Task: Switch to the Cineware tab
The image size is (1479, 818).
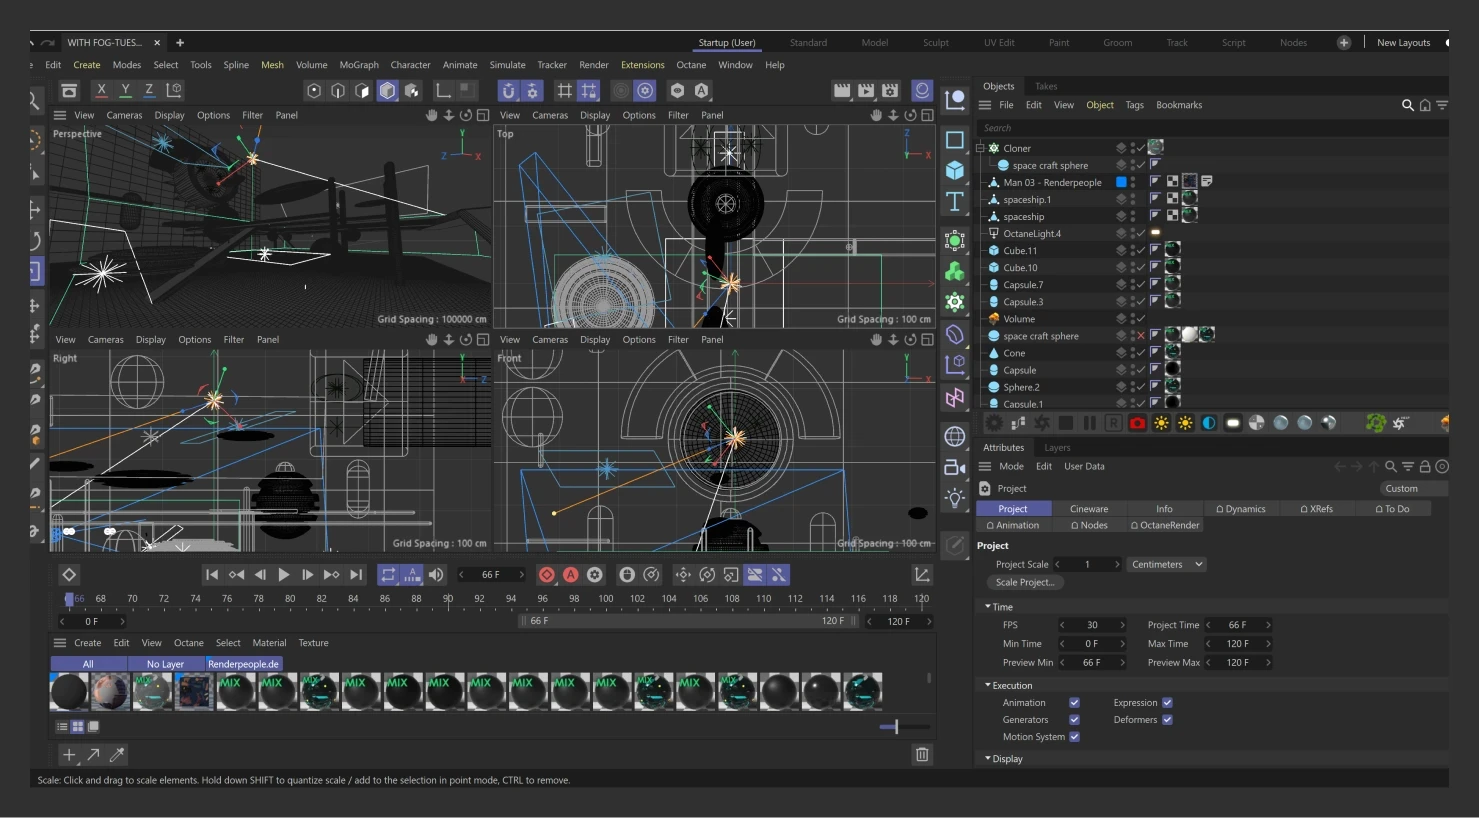Action: (1089, 509)
